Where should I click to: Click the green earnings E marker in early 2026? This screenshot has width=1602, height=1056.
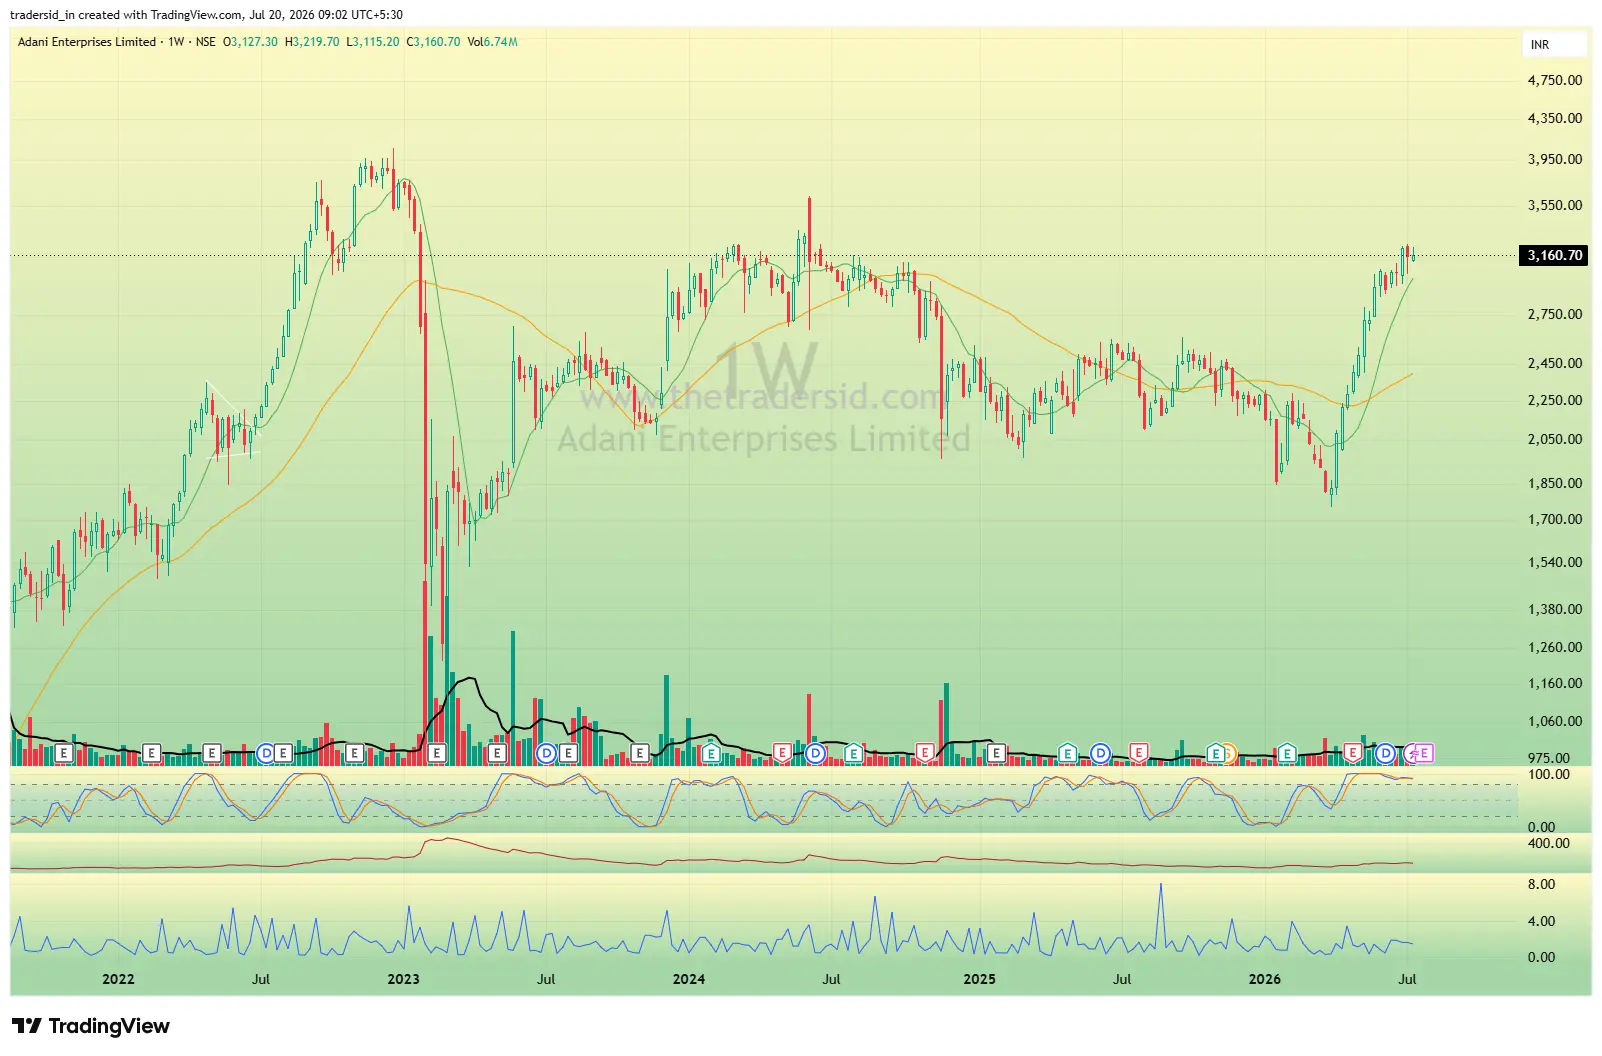tap(1287, 753)
